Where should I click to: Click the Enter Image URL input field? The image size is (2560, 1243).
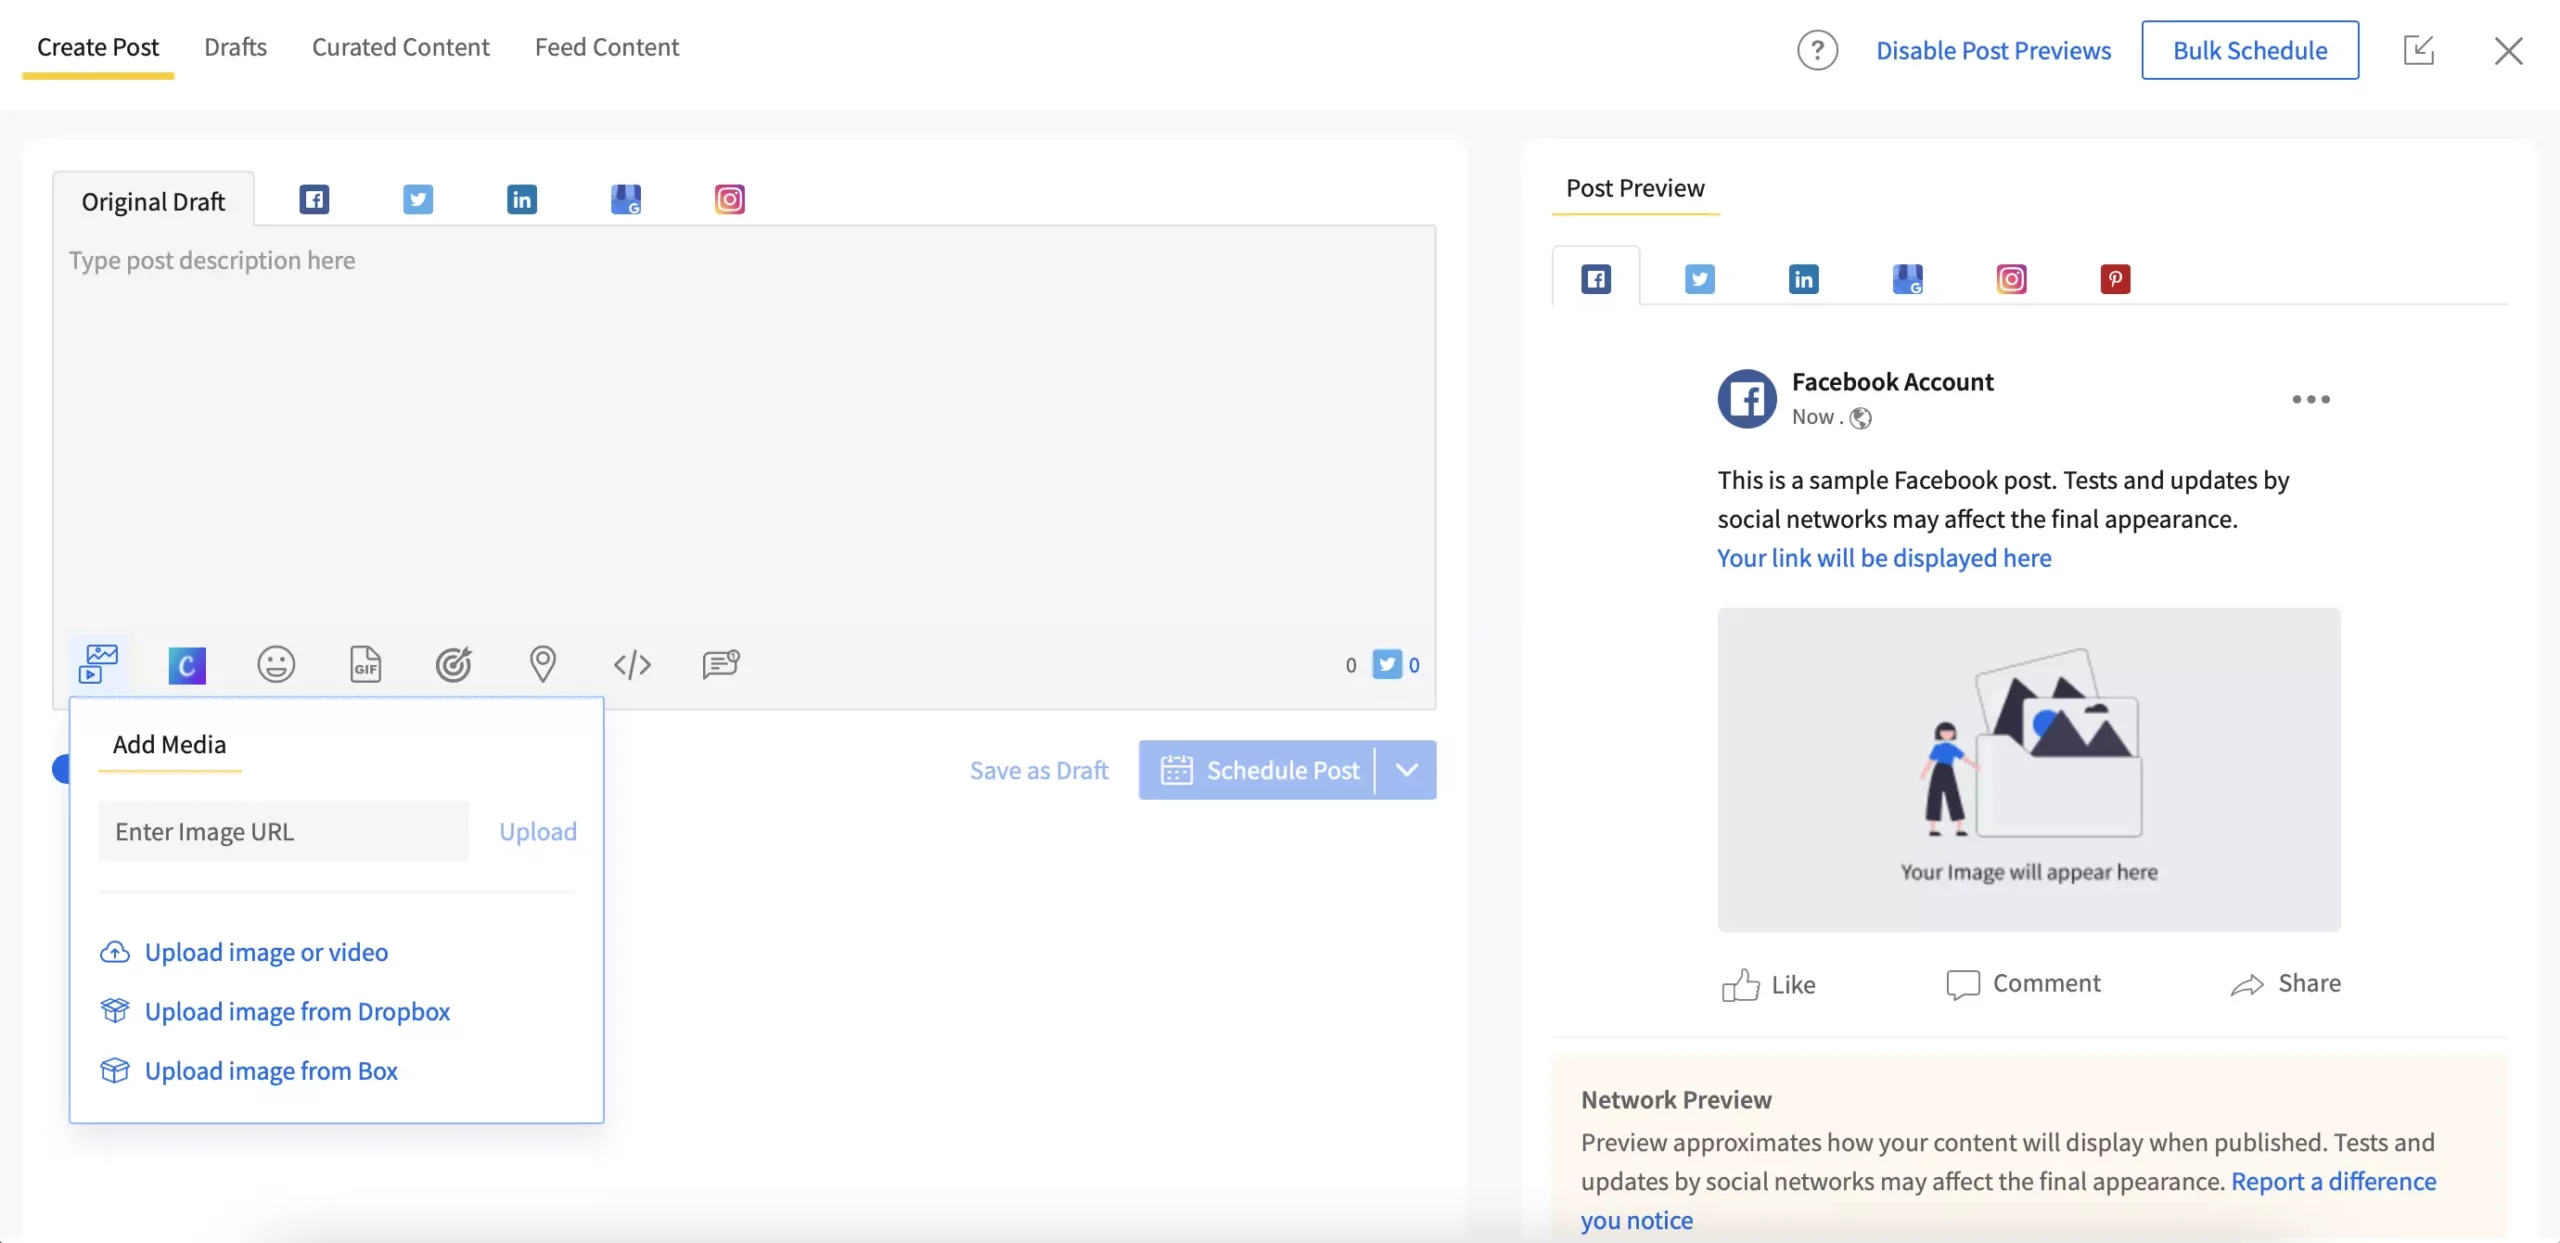282,831
